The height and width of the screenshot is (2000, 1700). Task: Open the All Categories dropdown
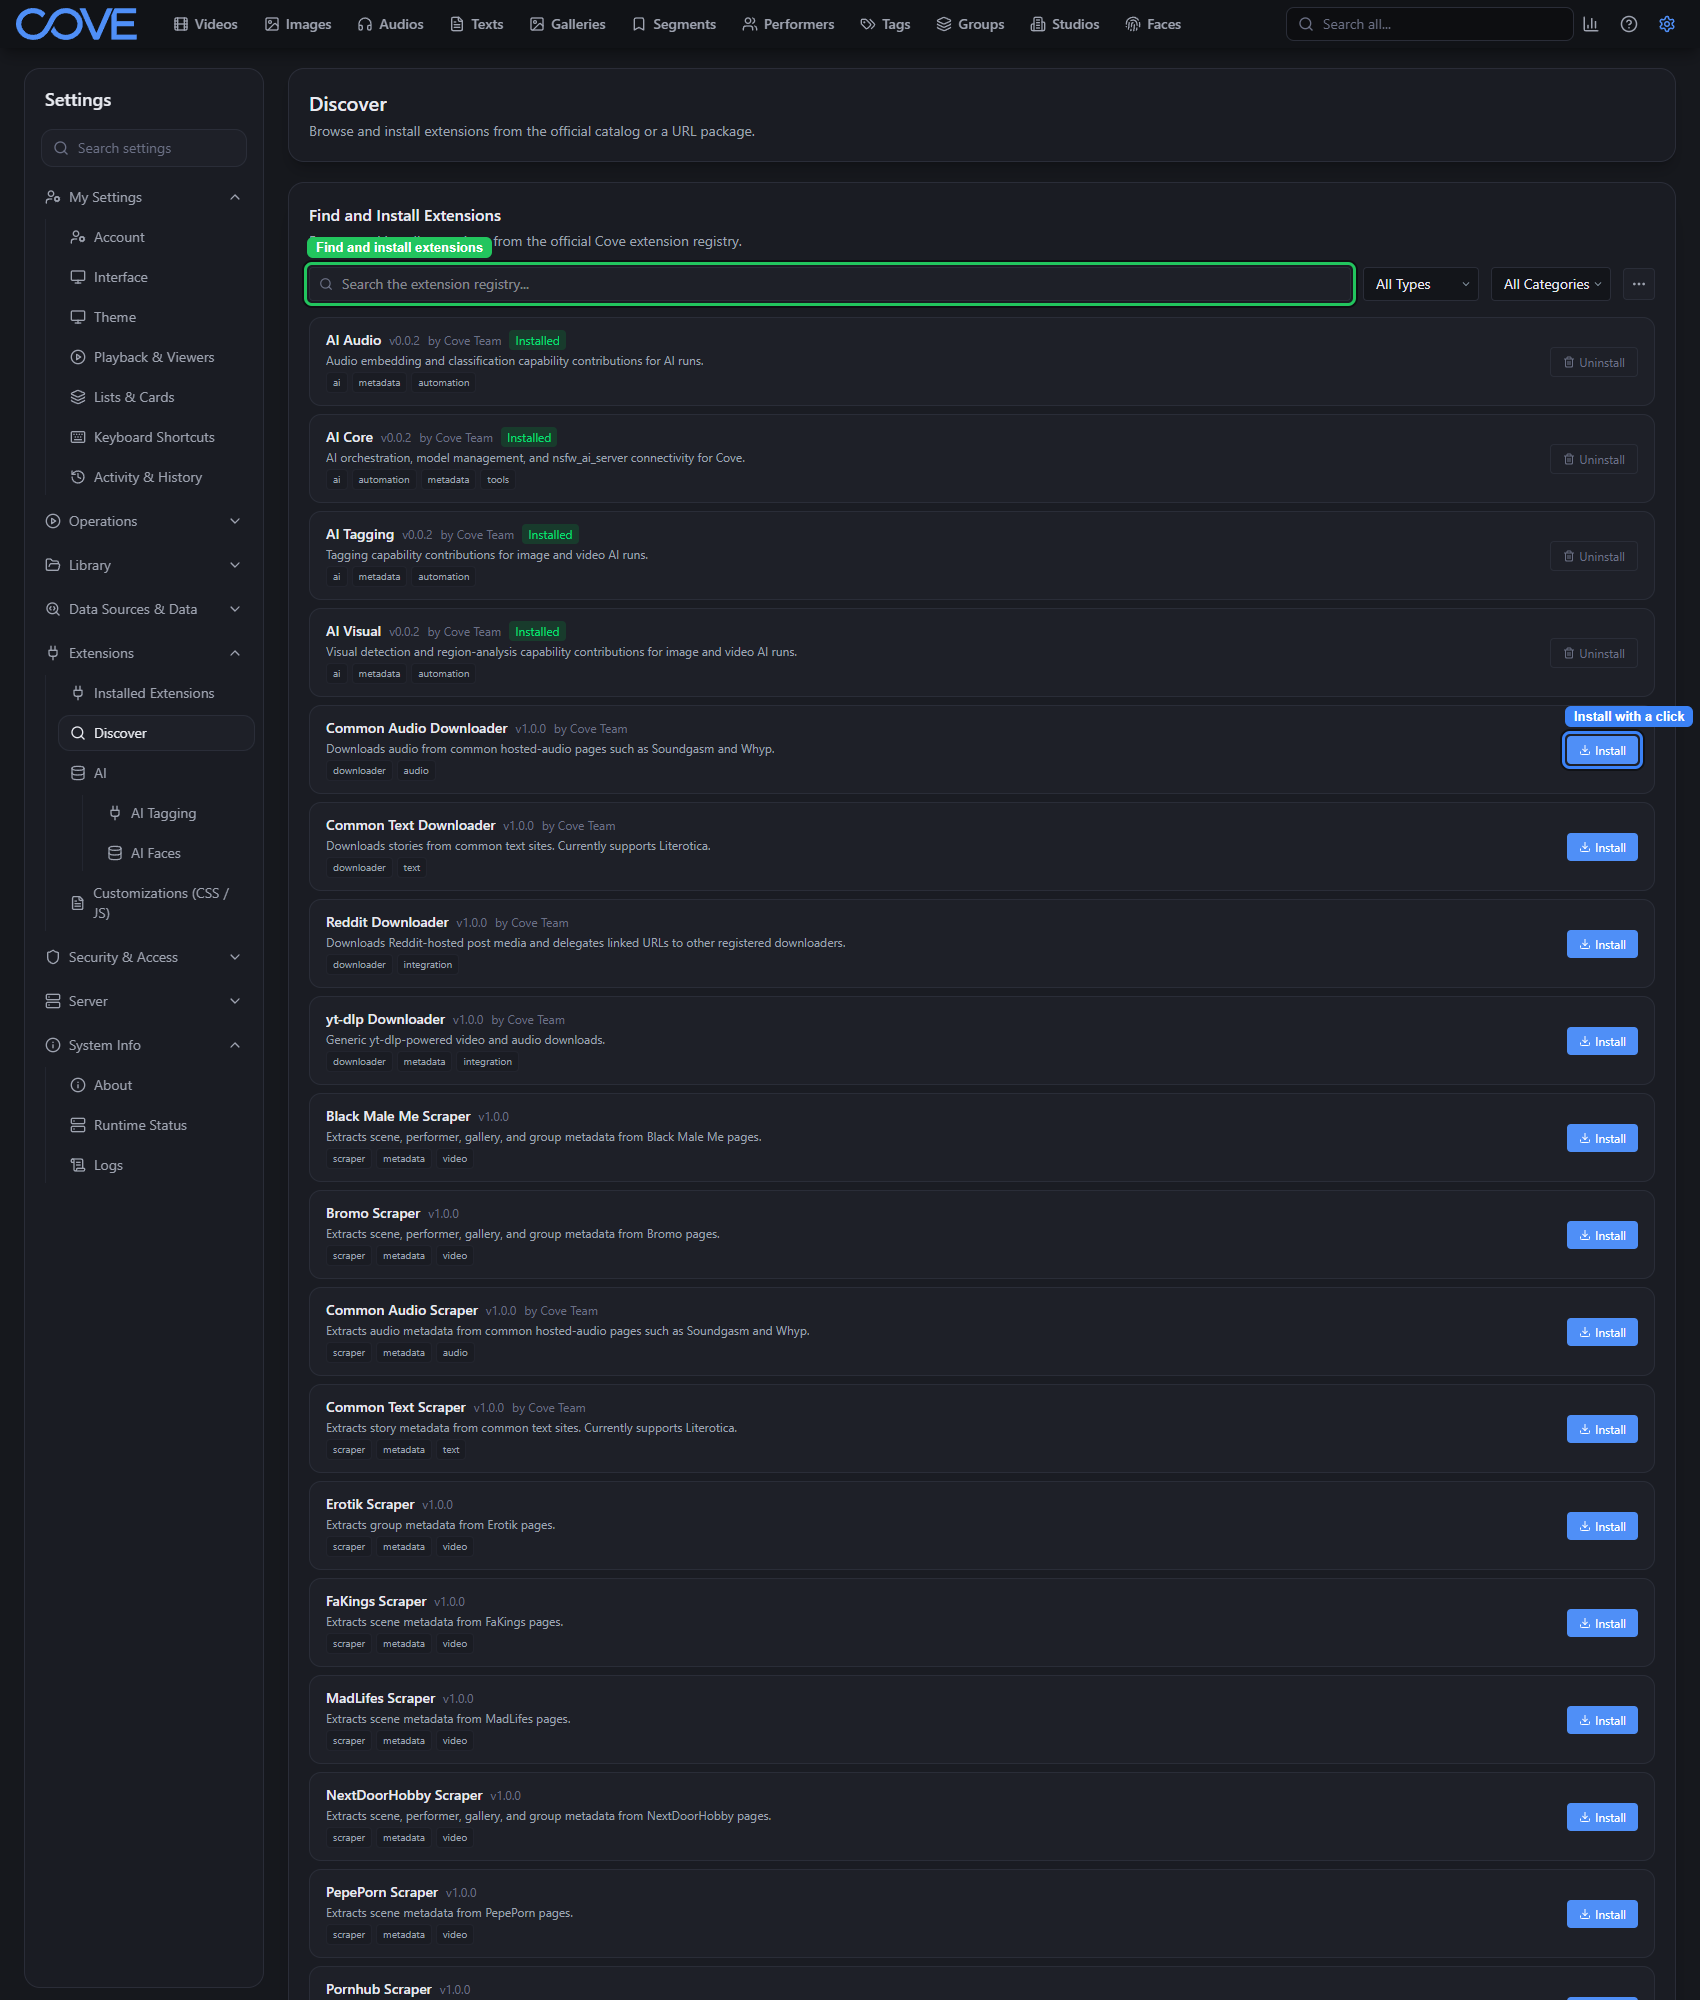coord(1551,284)
